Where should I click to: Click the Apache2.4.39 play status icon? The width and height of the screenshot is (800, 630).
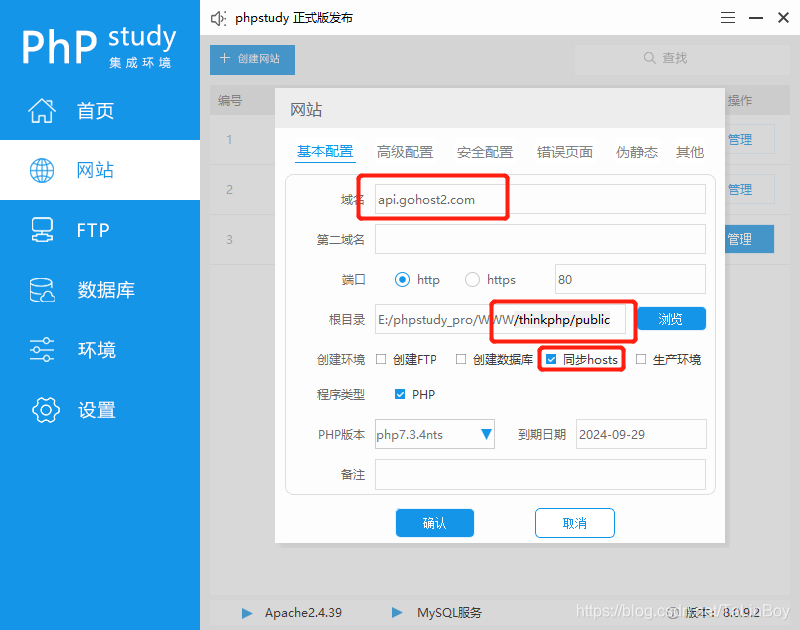coord(247,613)
